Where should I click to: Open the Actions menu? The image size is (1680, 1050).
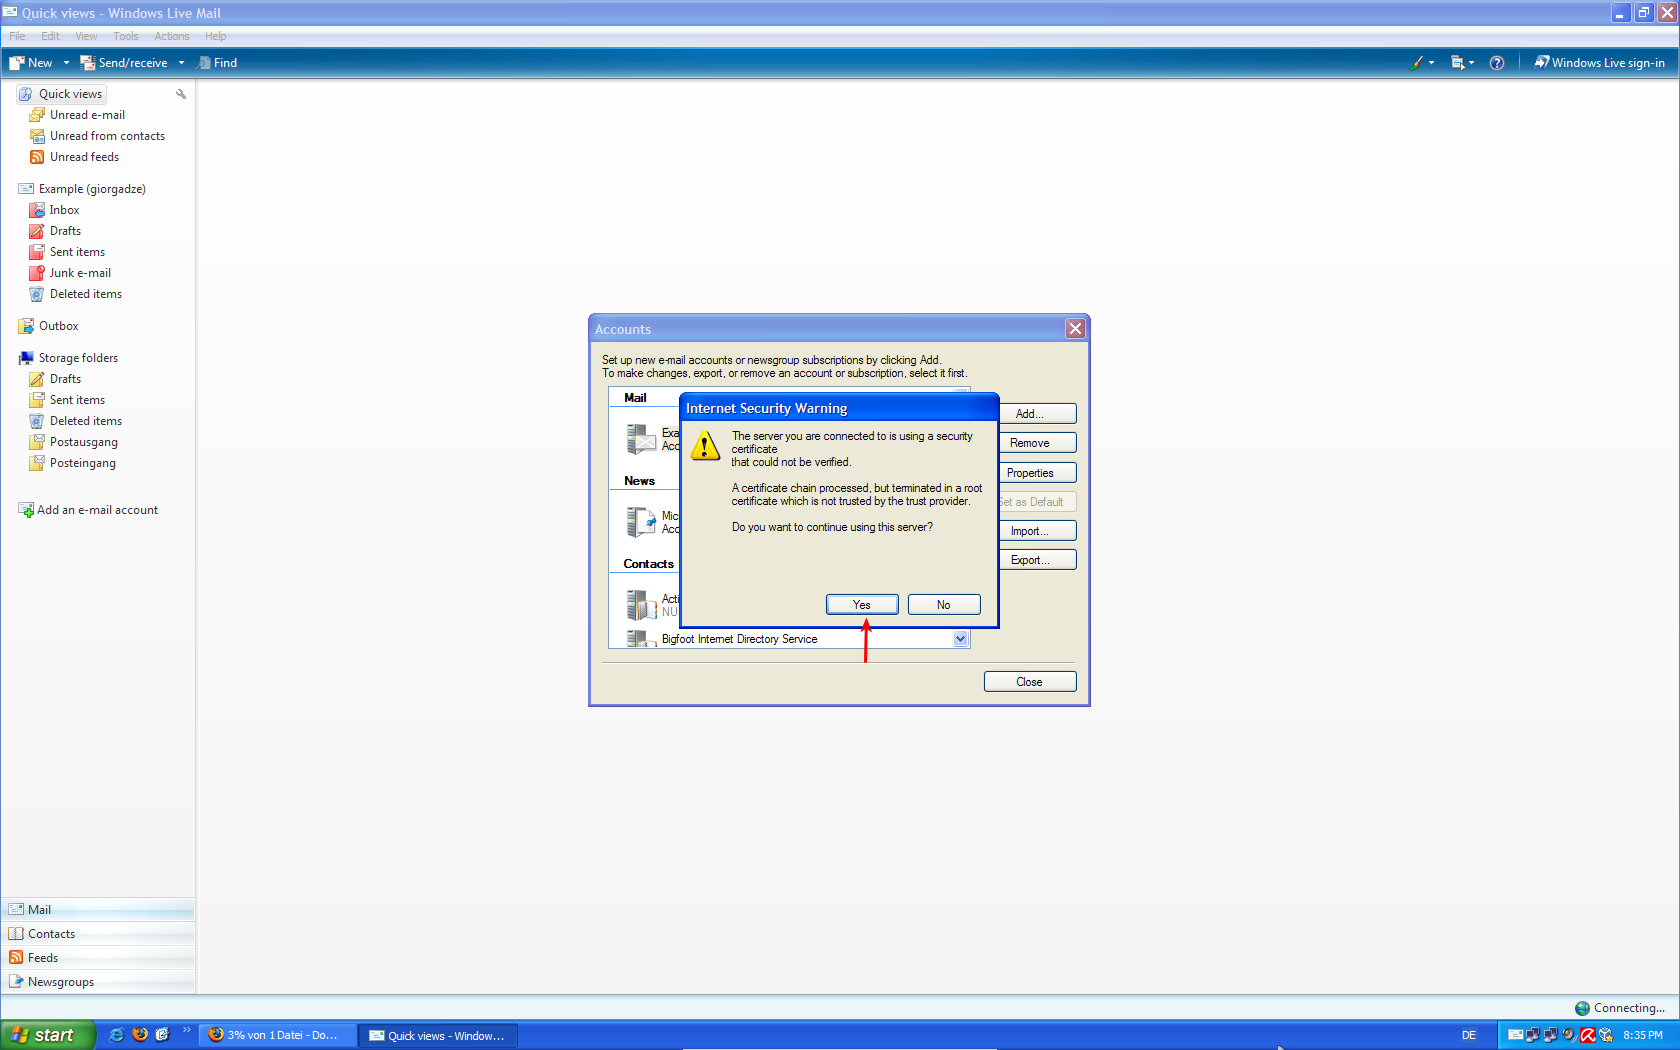coord(171,36)
